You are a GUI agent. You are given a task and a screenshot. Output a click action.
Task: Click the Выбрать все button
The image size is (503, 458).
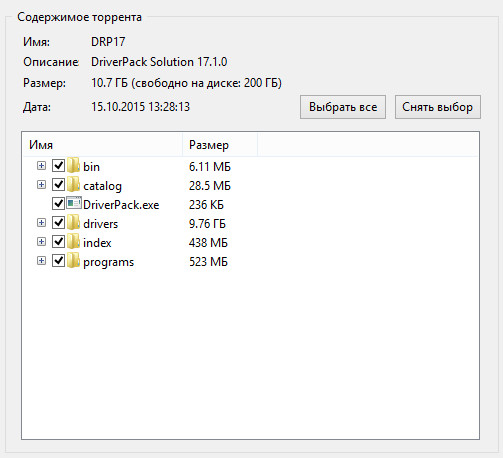tap(343, 107)
